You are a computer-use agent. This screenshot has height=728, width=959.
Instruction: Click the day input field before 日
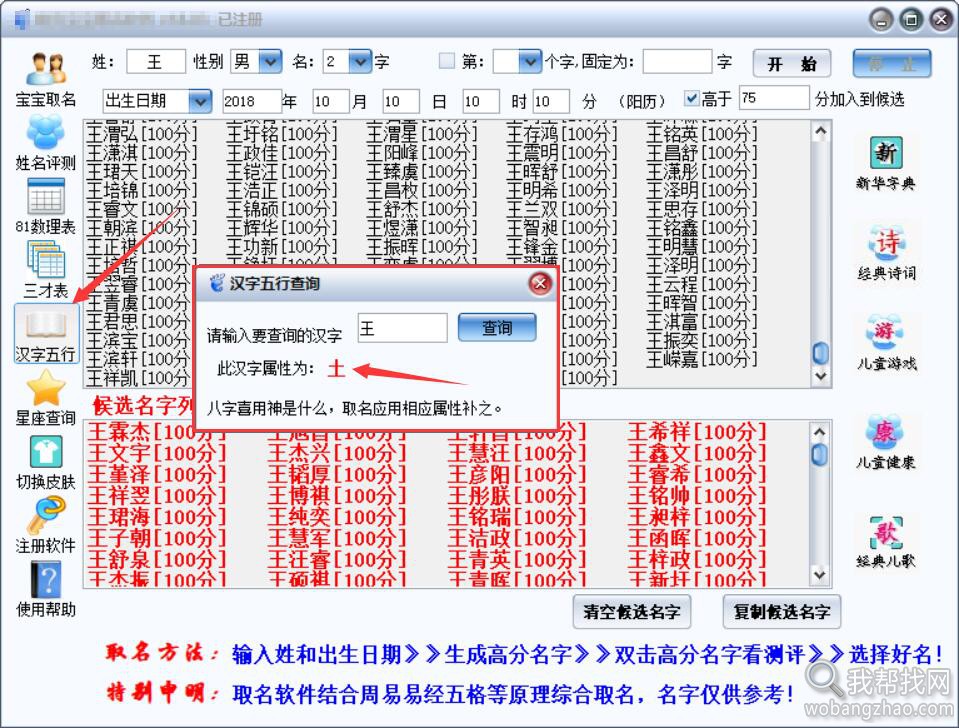tap(401, 102)
